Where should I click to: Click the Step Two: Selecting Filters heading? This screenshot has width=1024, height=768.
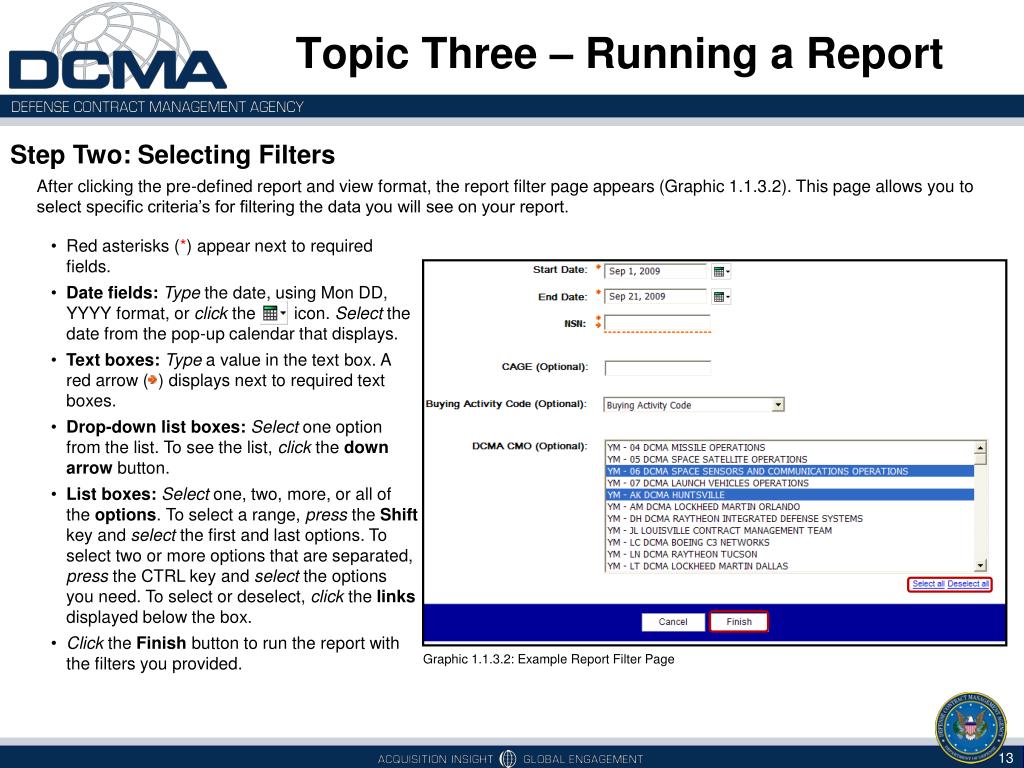[172, 155]
